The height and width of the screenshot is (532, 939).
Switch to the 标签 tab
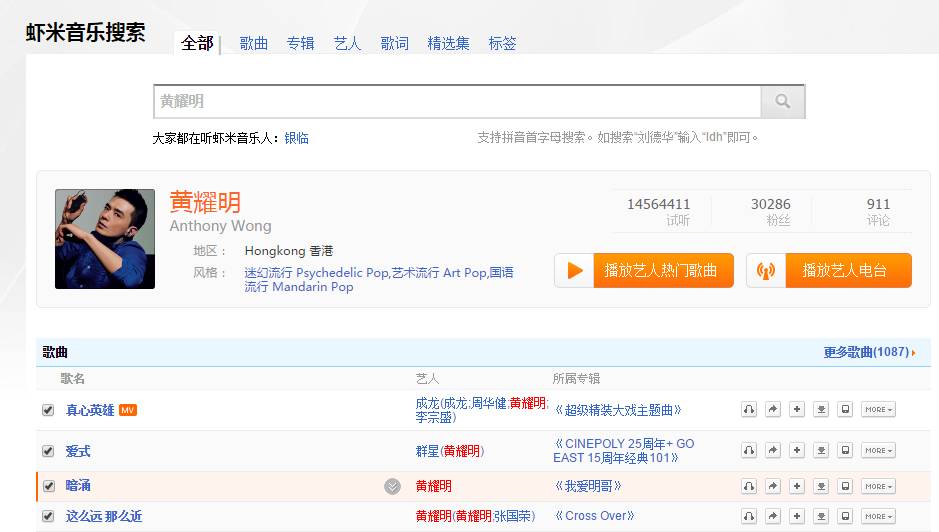coord(502,43)
